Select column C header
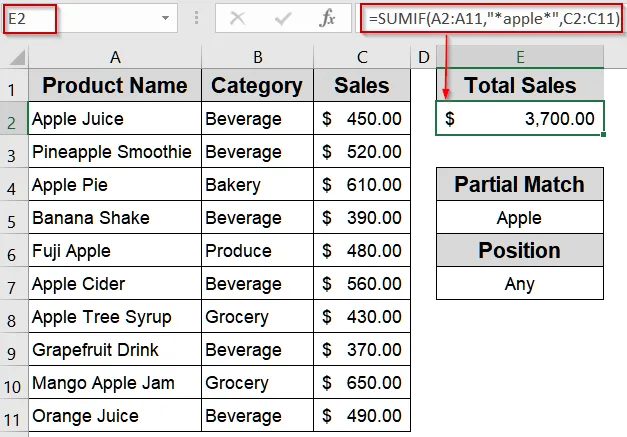 [362, 57]
